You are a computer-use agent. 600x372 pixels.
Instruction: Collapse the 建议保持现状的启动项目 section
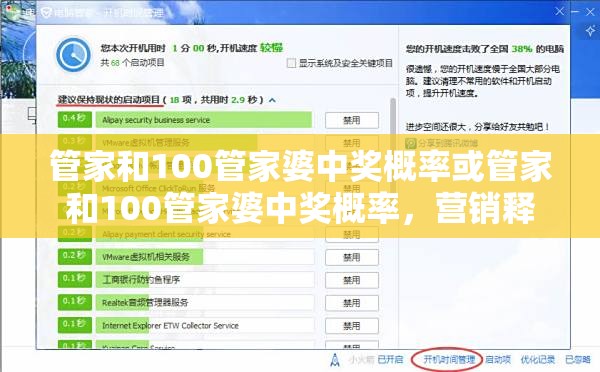272,100
